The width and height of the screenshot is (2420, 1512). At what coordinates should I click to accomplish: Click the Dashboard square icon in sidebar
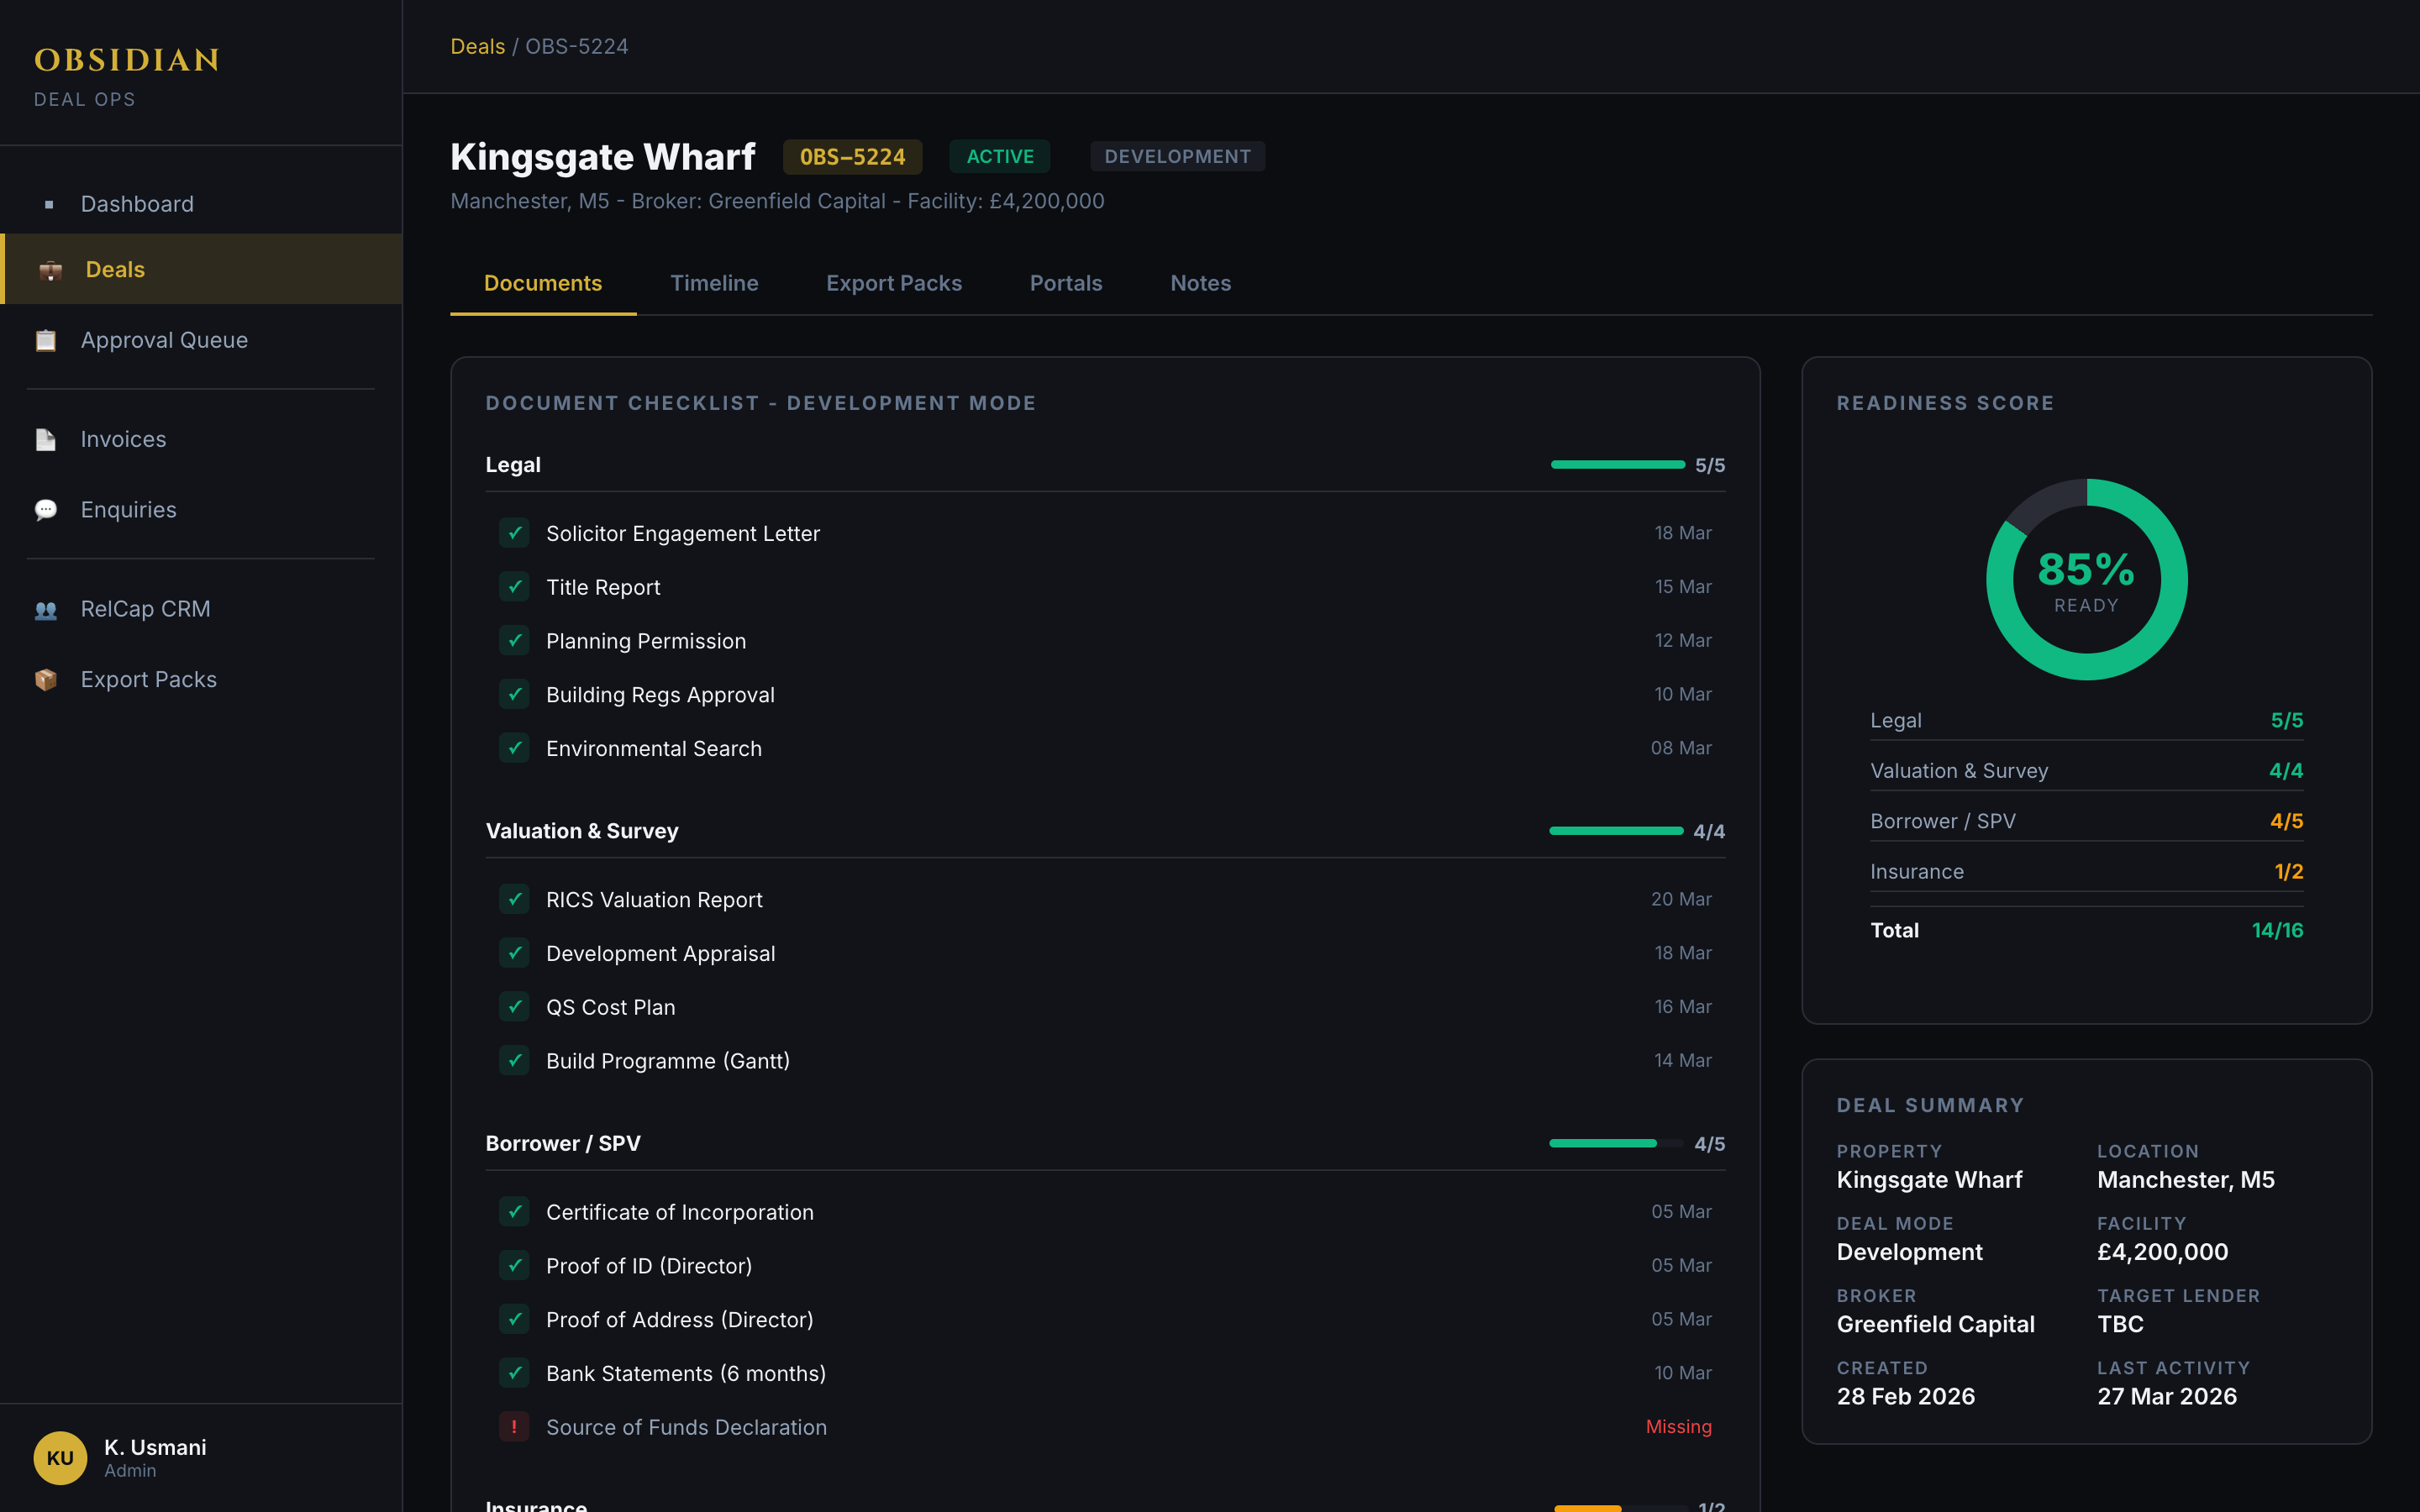(x=48, y=204)
